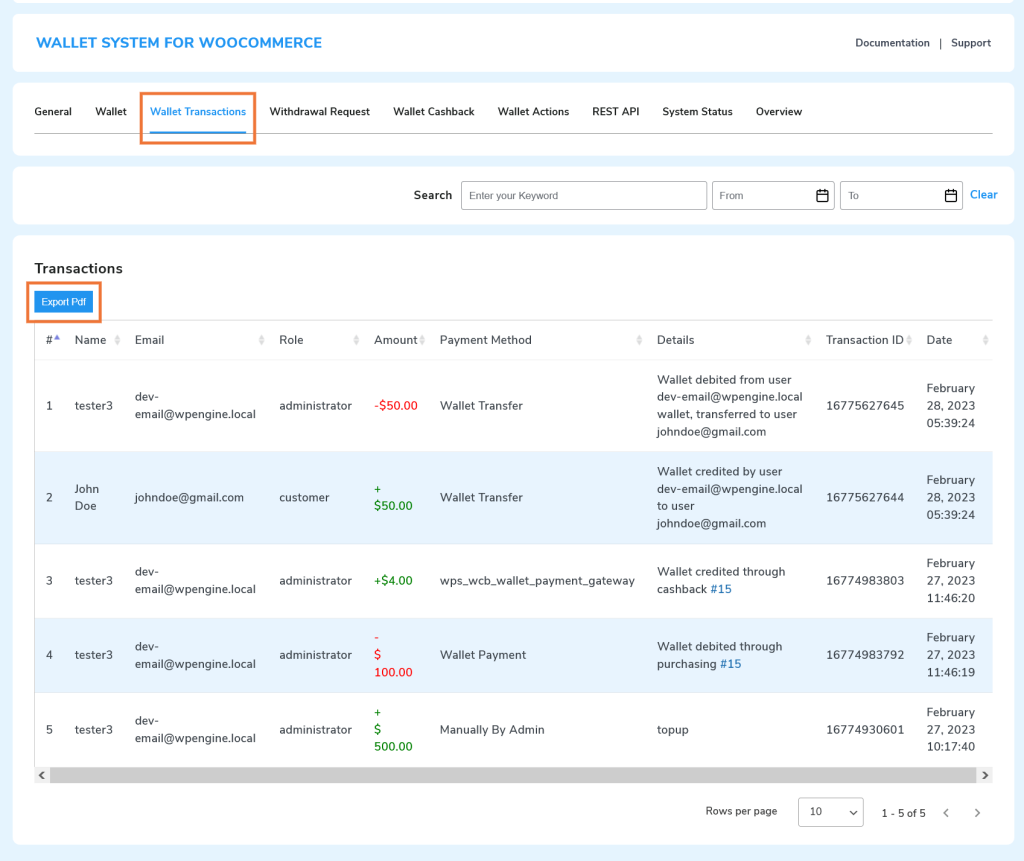Open the Support link
This screenshot has height=861, width=1024.
[x=971, y=43]
